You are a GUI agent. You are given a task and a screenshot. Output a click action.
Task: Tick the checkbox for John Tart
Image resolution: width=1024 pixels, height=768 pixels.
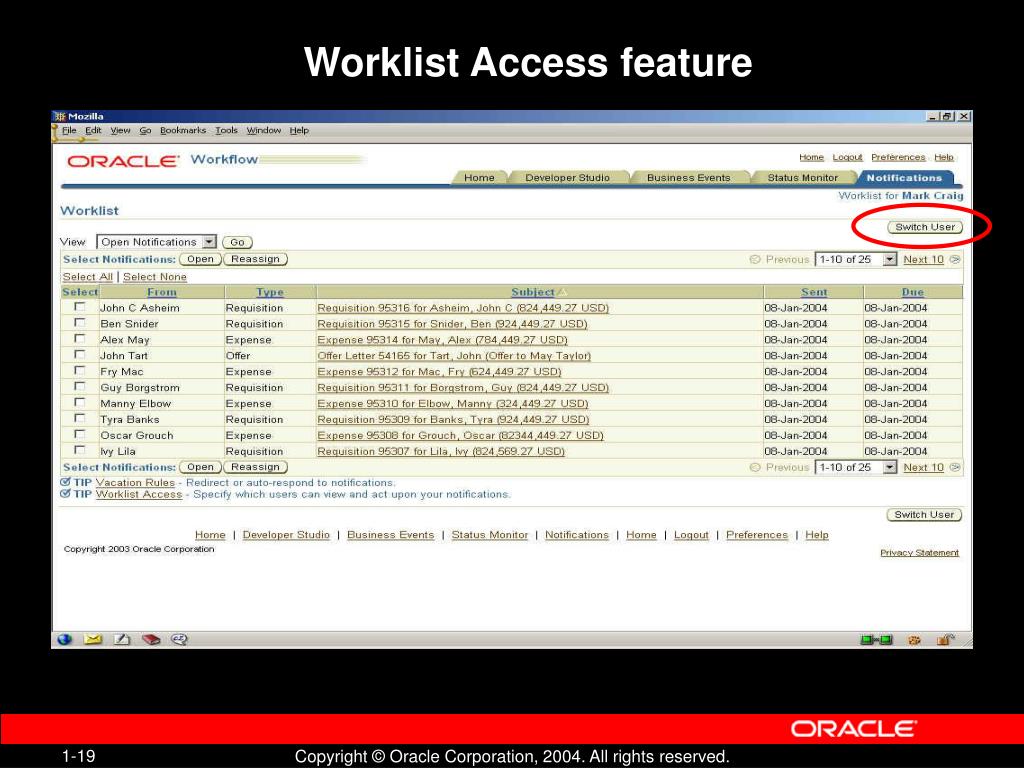pos(80,355)
